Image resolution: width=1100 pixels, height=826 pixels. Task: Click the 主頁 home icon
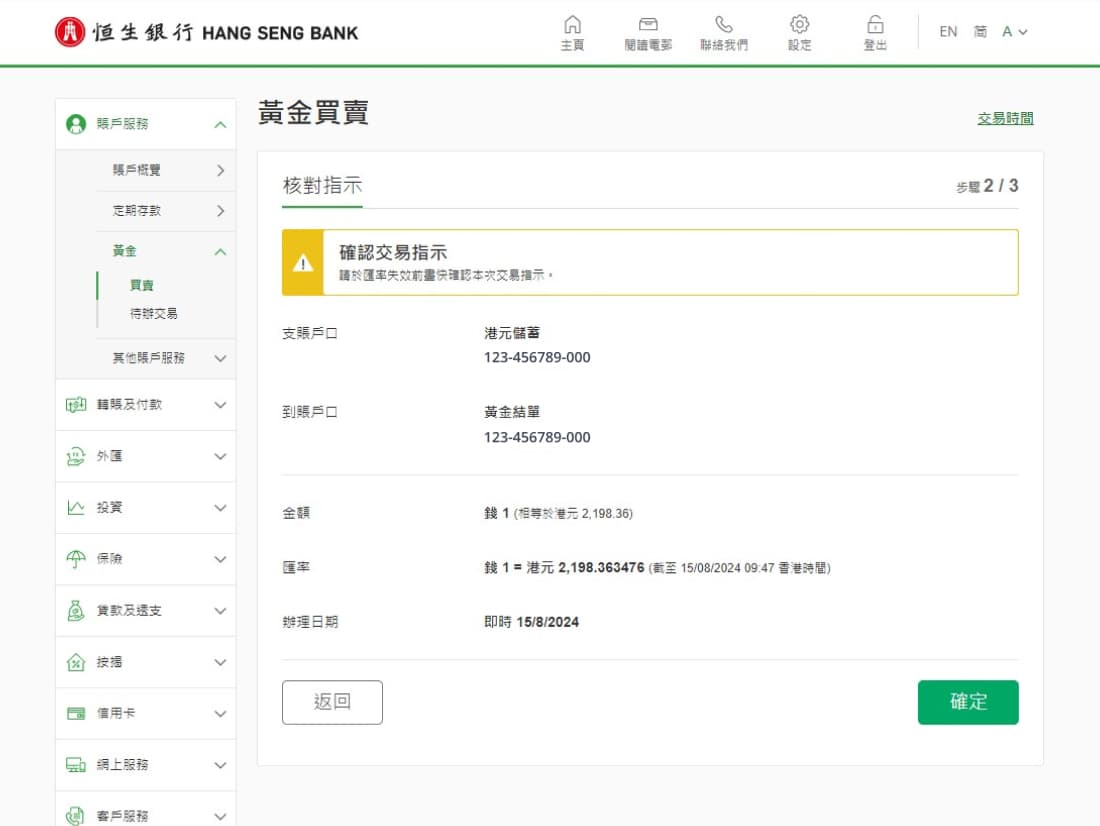click(572, 25)
